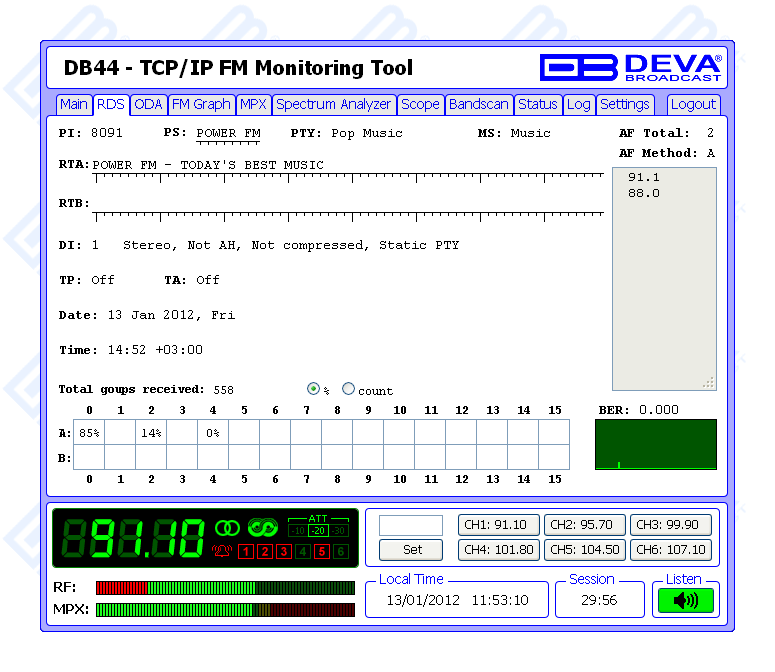The height and width of the screenshot is (672, 775).
Task: Click the frequency input field
Action: coord(410,525)
